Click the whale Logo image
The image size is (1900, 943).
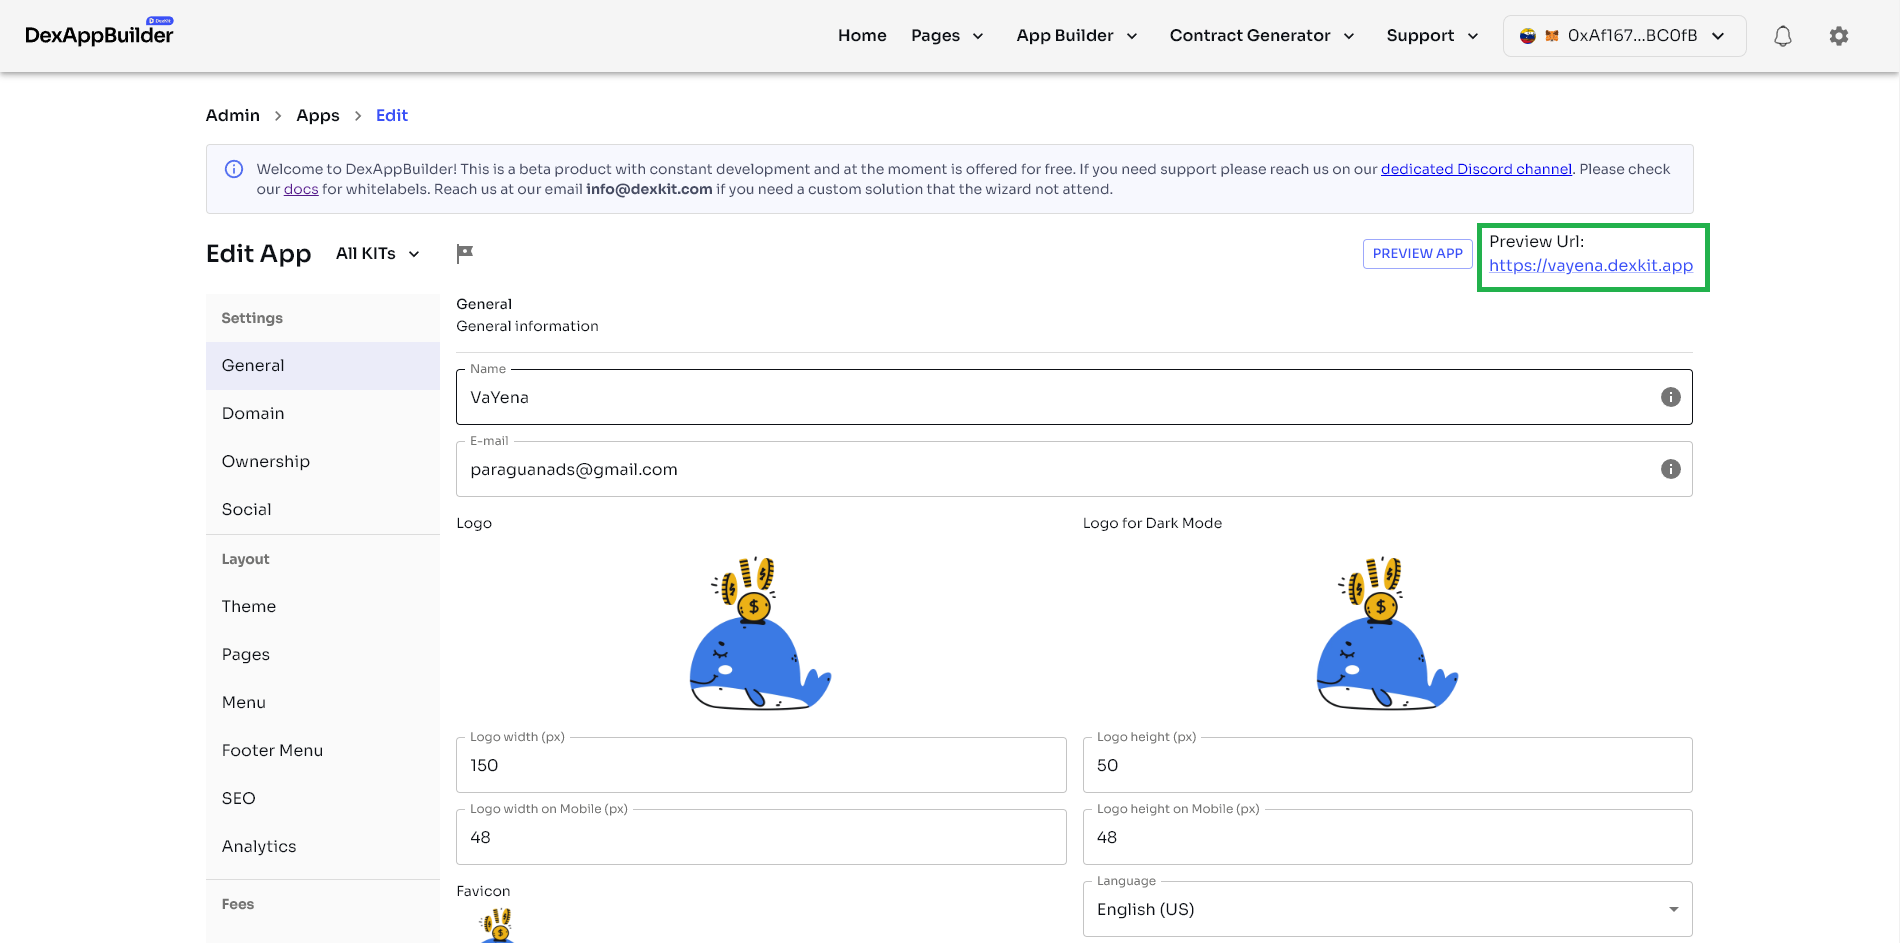(760, 634)
